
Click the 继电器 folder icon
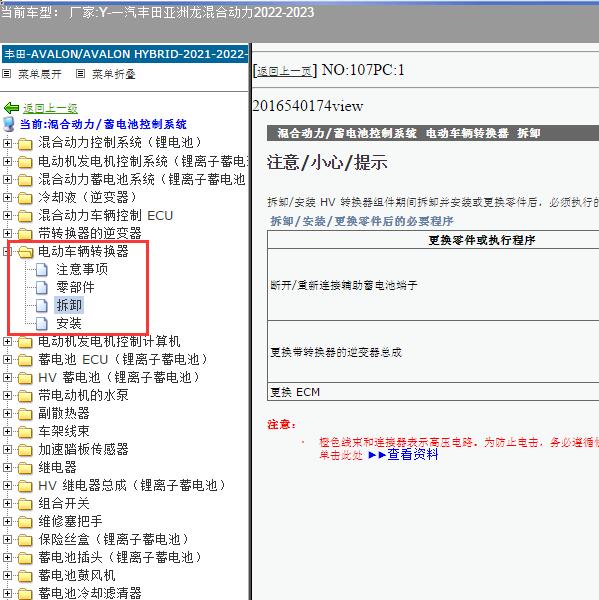(25, 468)
